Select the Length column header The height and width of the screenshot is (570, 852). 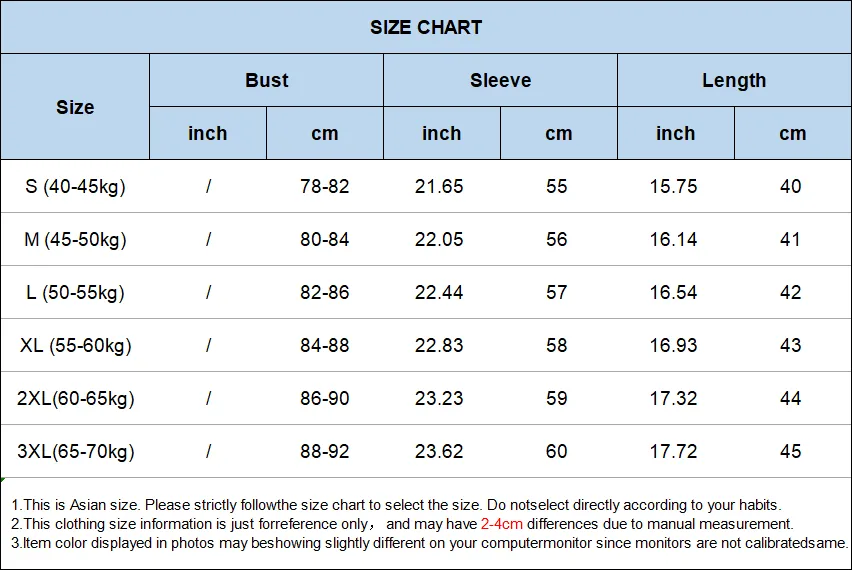[x=734, y=80]
